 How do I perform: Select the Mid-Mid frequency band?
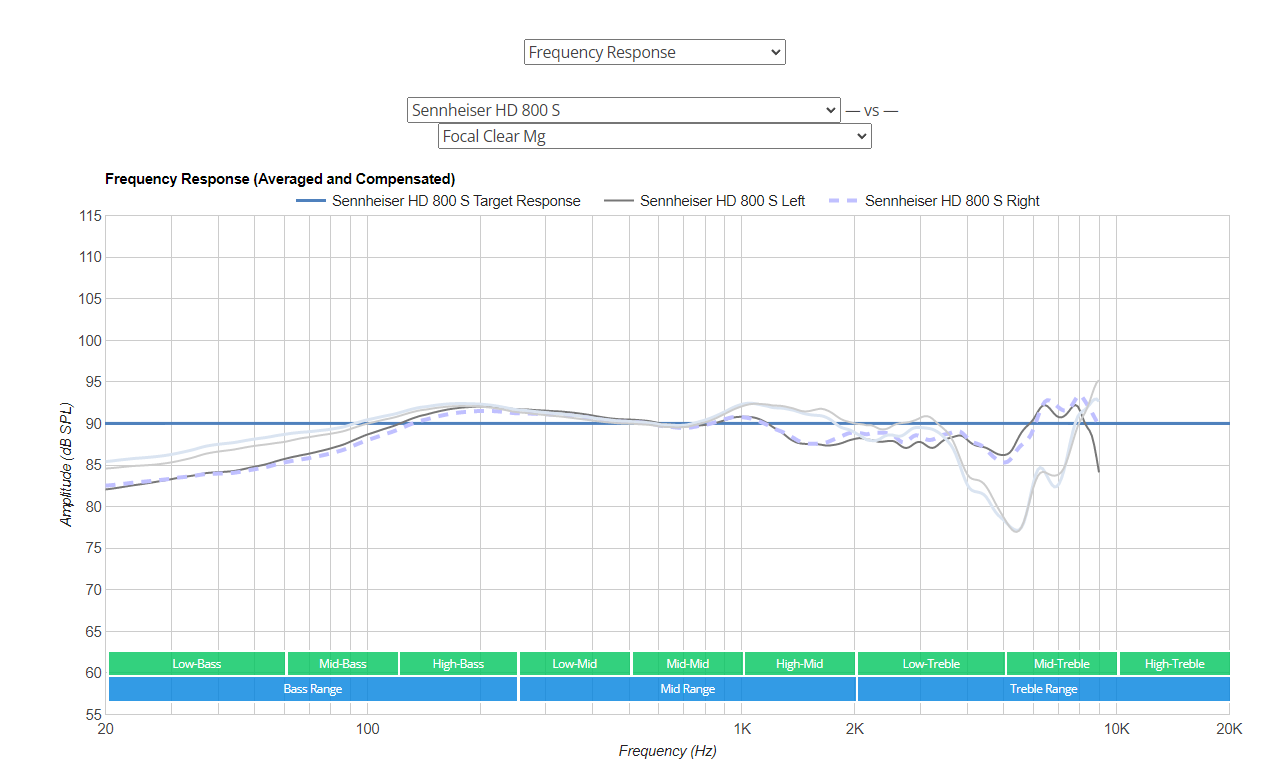(688, 664)
